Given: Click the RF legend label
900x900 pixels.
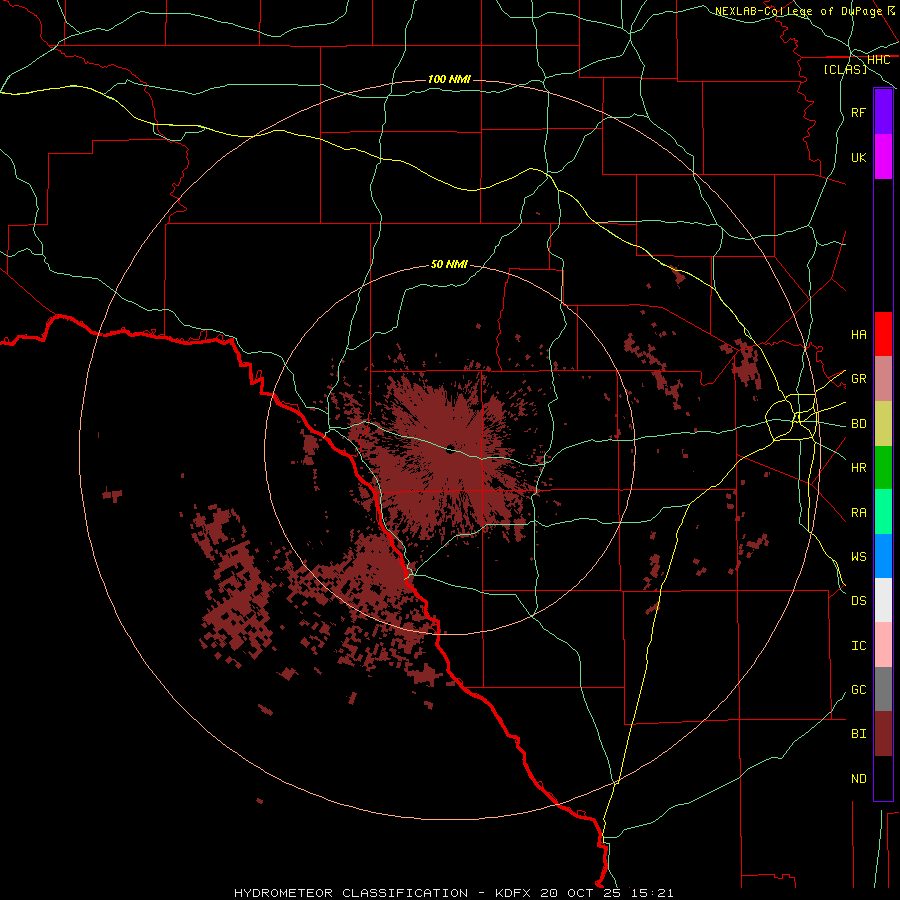Looking at the screenshot, I should [858, 112].
